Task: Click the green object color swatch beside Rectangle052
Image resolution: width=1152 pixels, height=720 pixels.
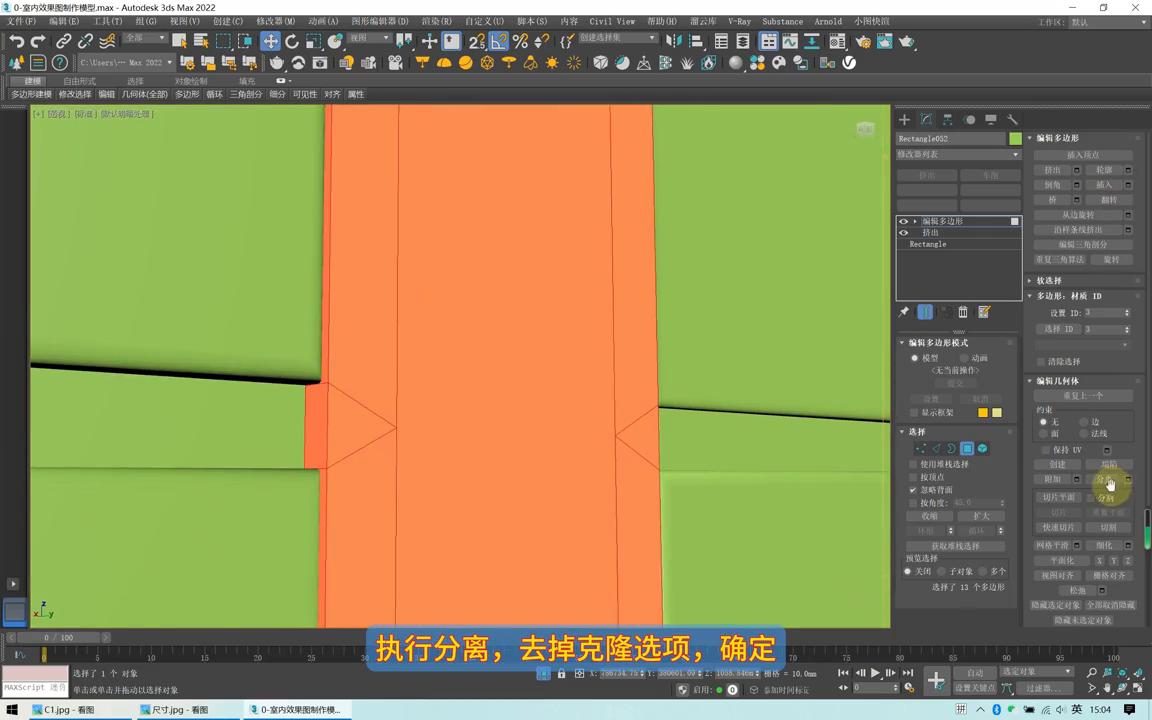Action: (x=1015, y=139)
